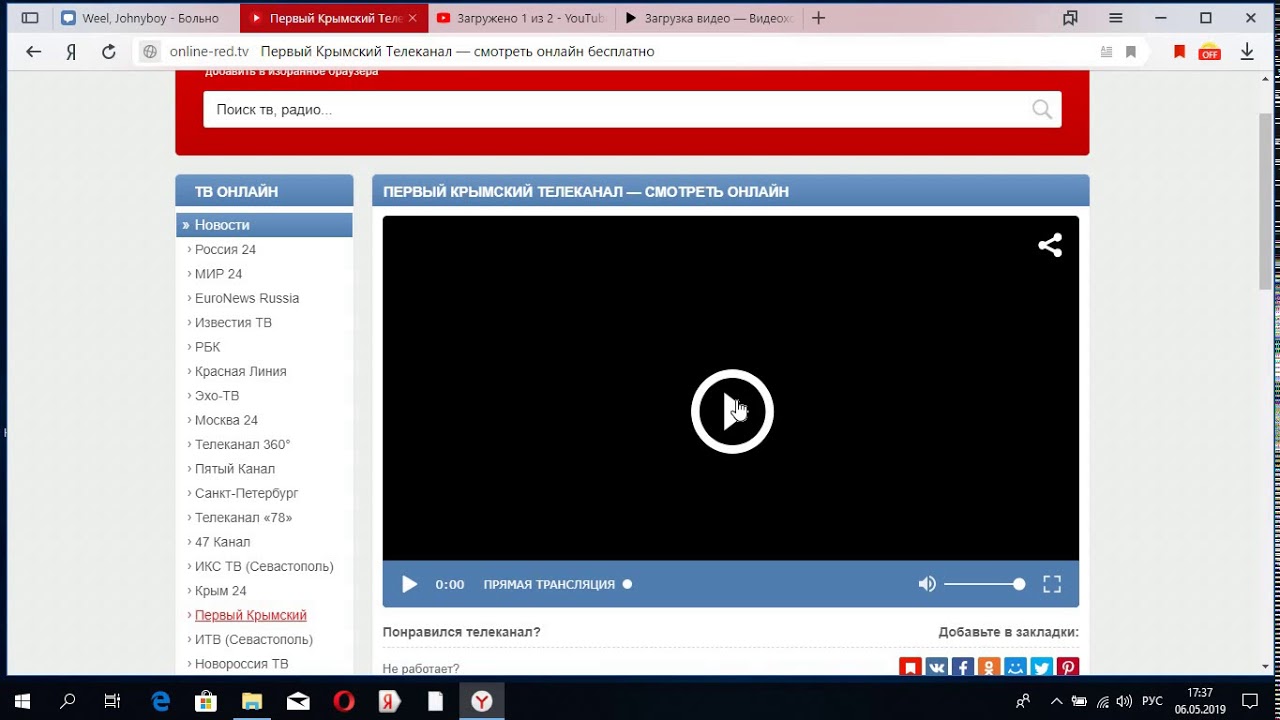Collapse the 'Новости' category in the sidebar

264,225
